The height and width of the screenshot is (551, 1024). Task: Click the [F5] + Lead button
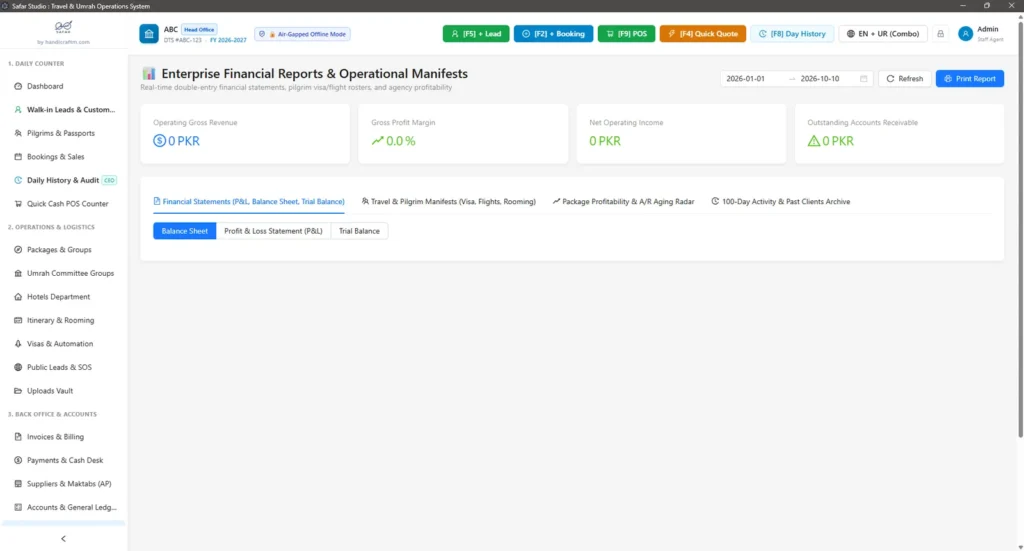(476, 34)
